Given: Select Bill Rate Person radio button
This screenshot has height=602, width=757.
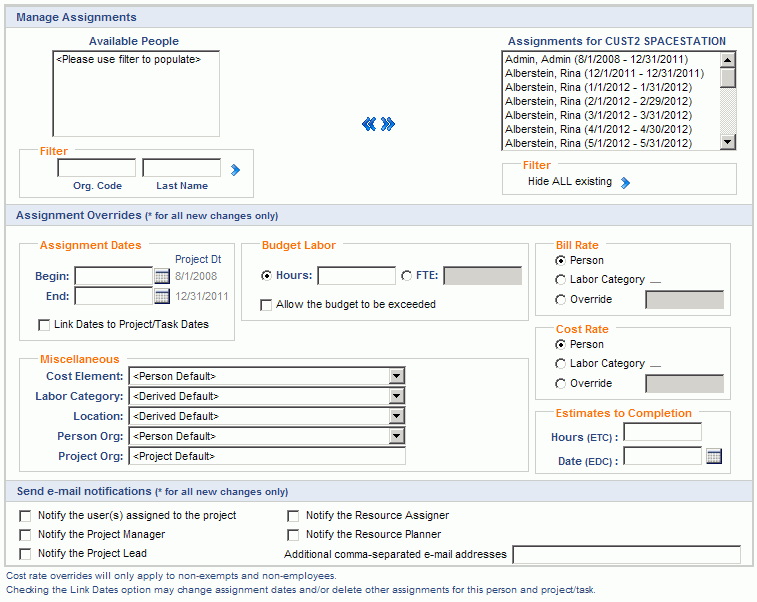Looking at the screenshot, I should [560, 261].
